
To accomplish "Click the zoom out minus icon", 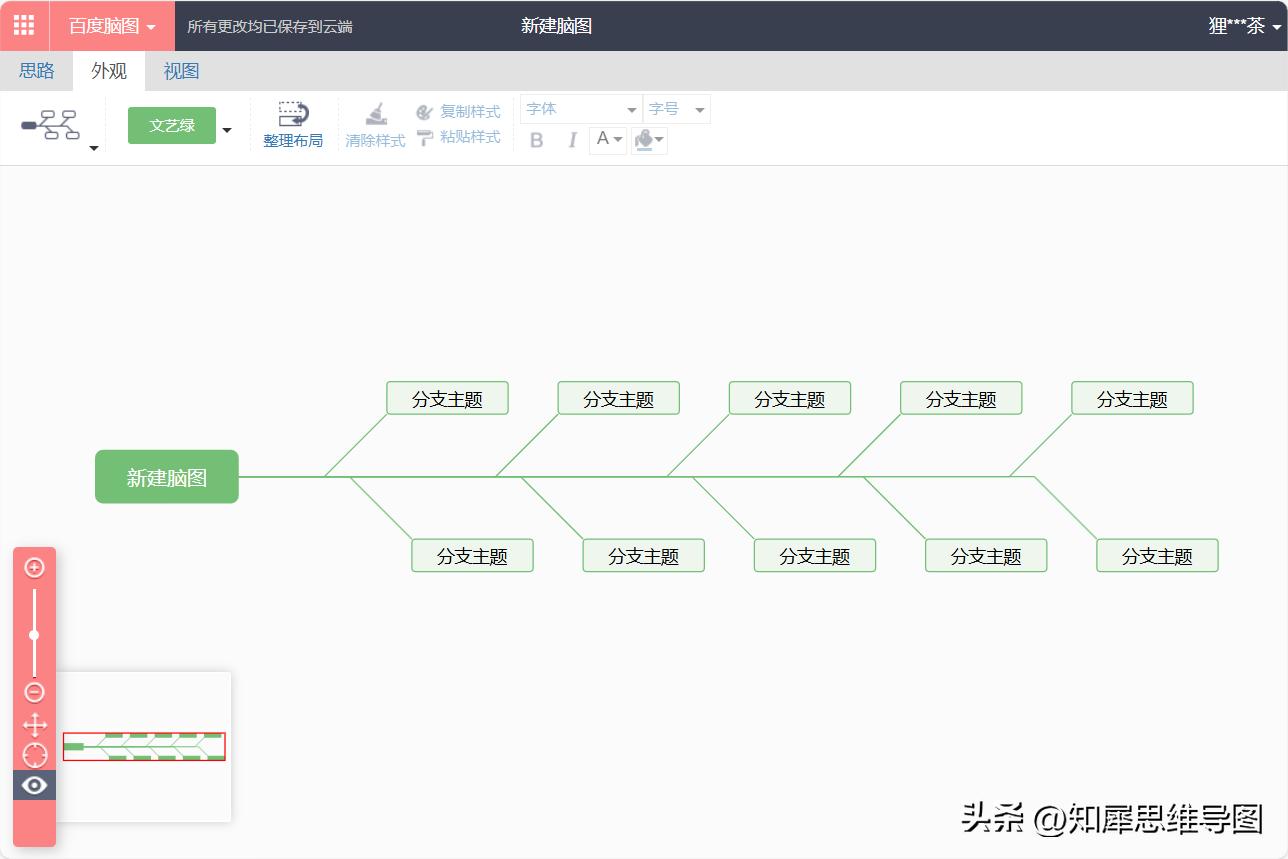I will [34, 691].
